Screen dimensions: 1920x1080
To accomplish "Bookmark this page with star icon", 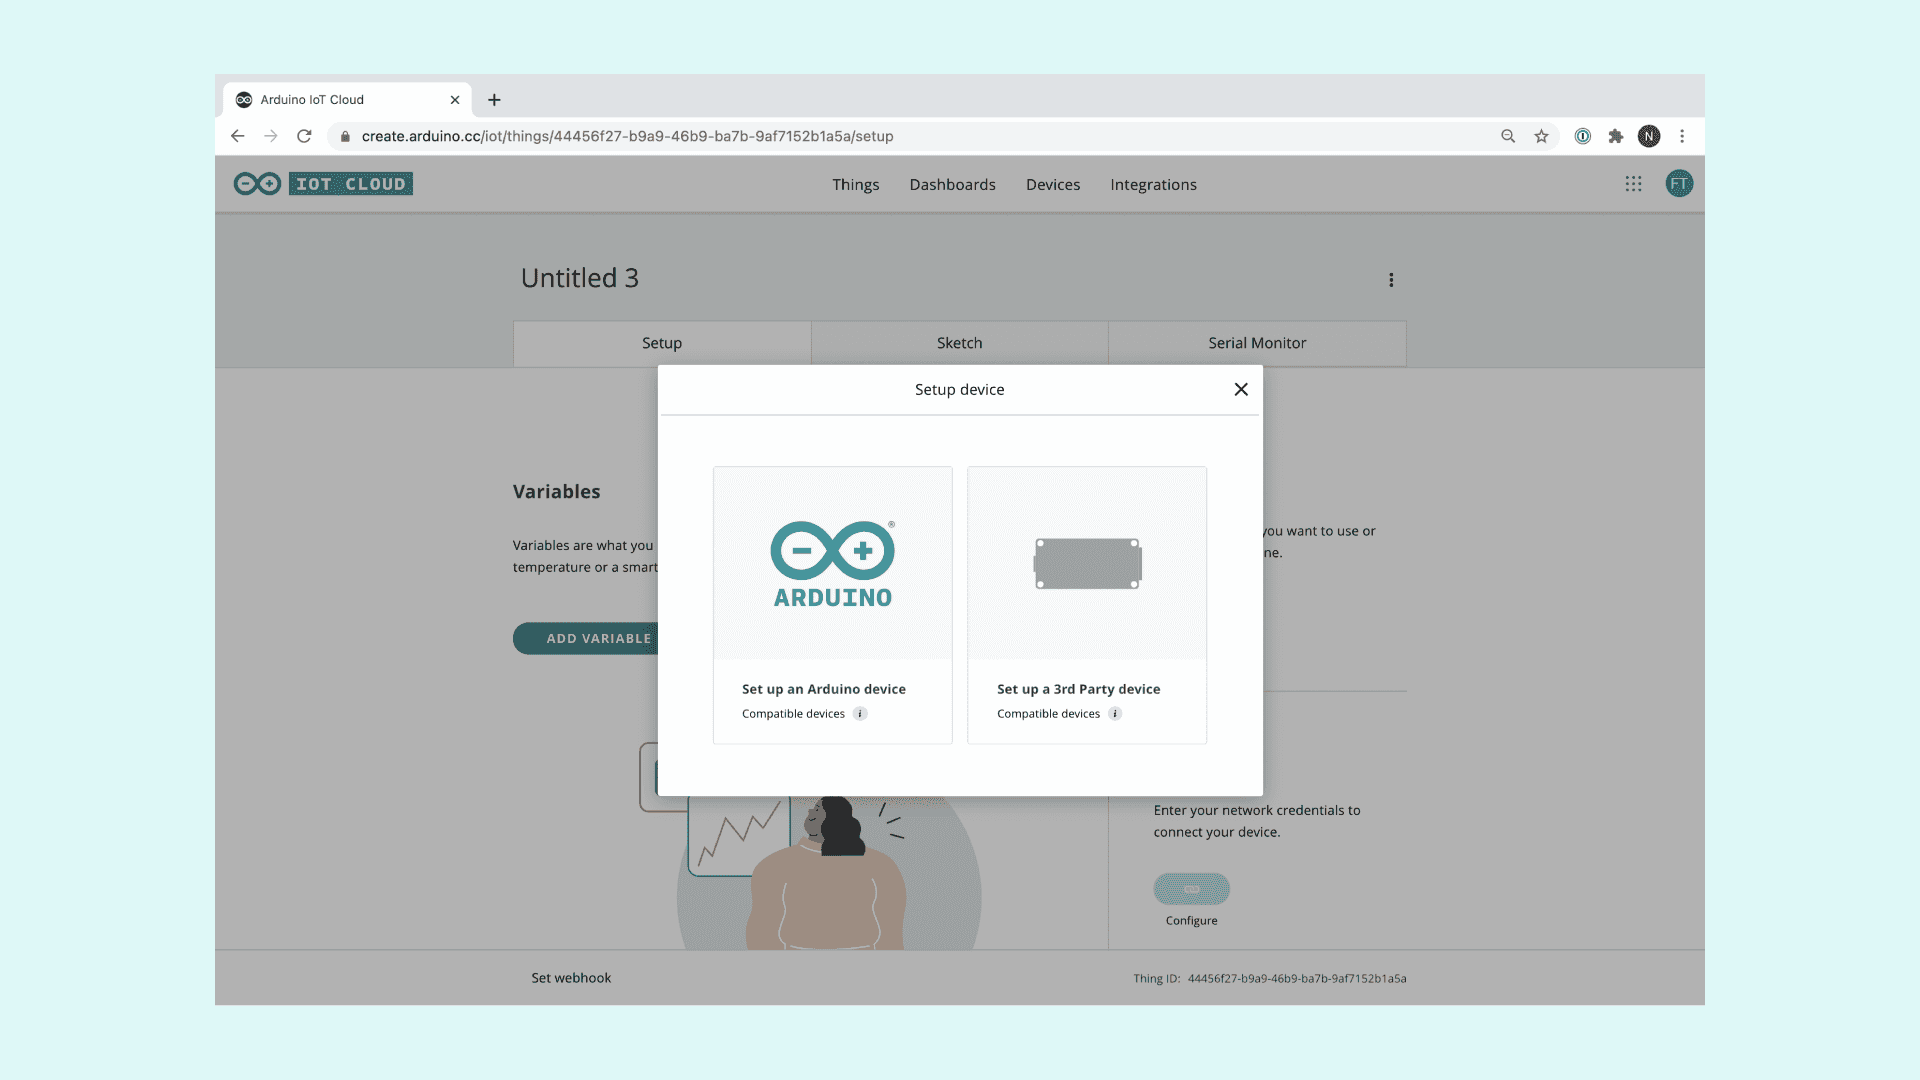I will [x=1541, y=136].
